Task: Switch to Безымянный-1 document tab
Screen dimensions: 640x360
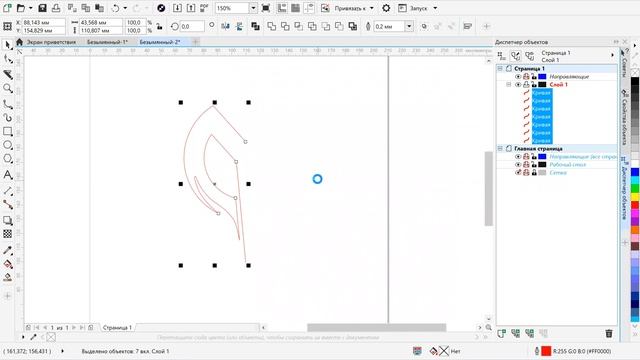Action: [x=107, y=42]
